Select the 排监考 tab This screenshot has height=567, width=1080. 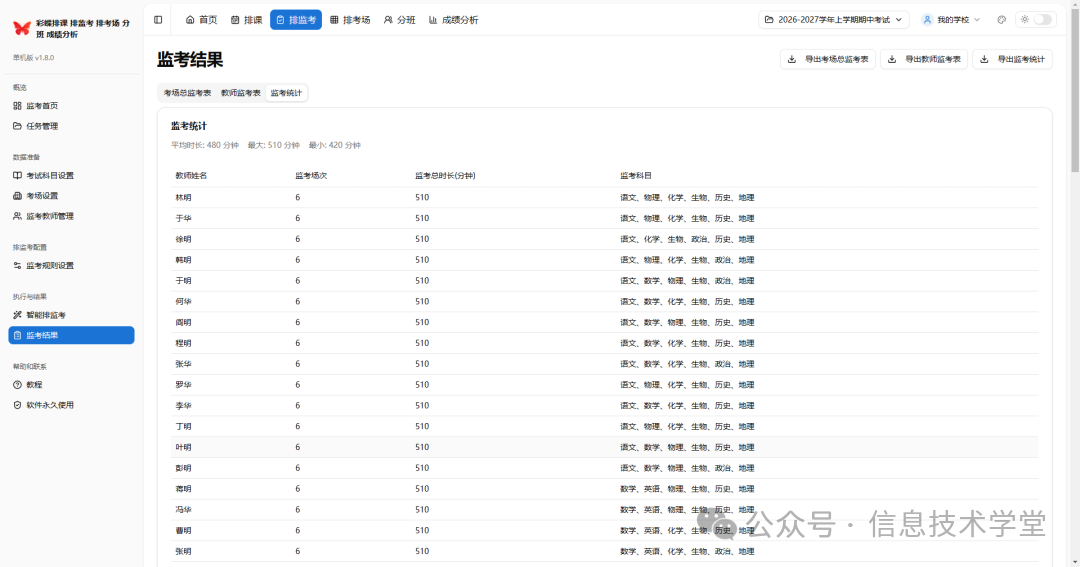coord(296,20)
